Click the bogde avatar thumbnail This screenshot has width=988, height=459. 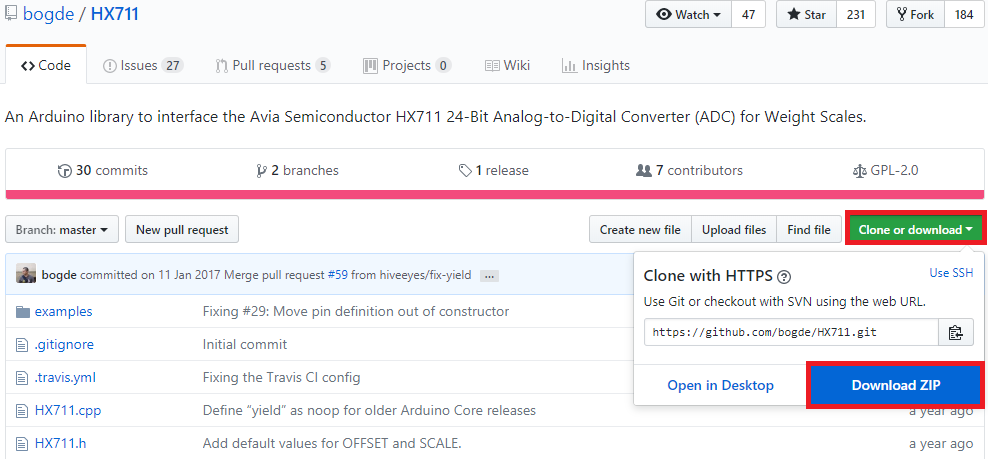tap(27, 274)
